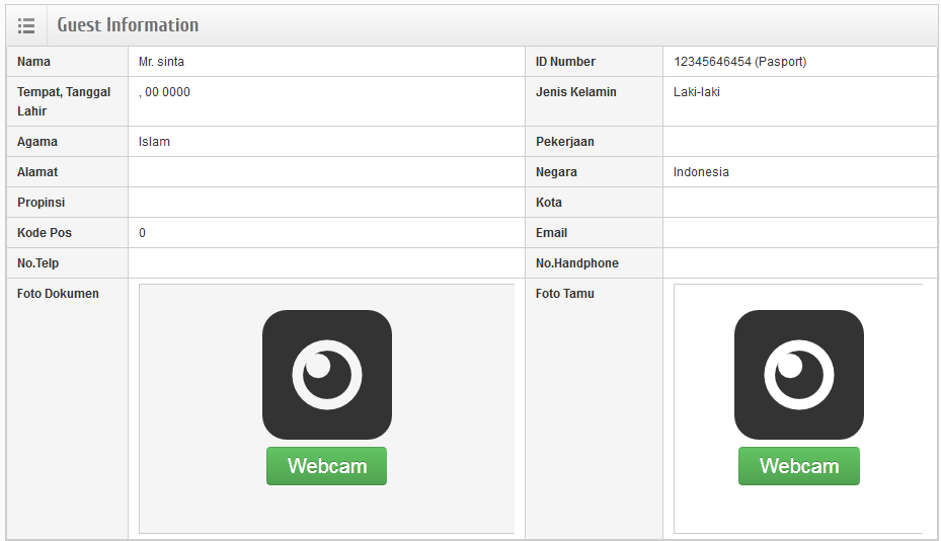Click the empty No.Telp value cell
941x541 pixels.
(x=326, y=263)
